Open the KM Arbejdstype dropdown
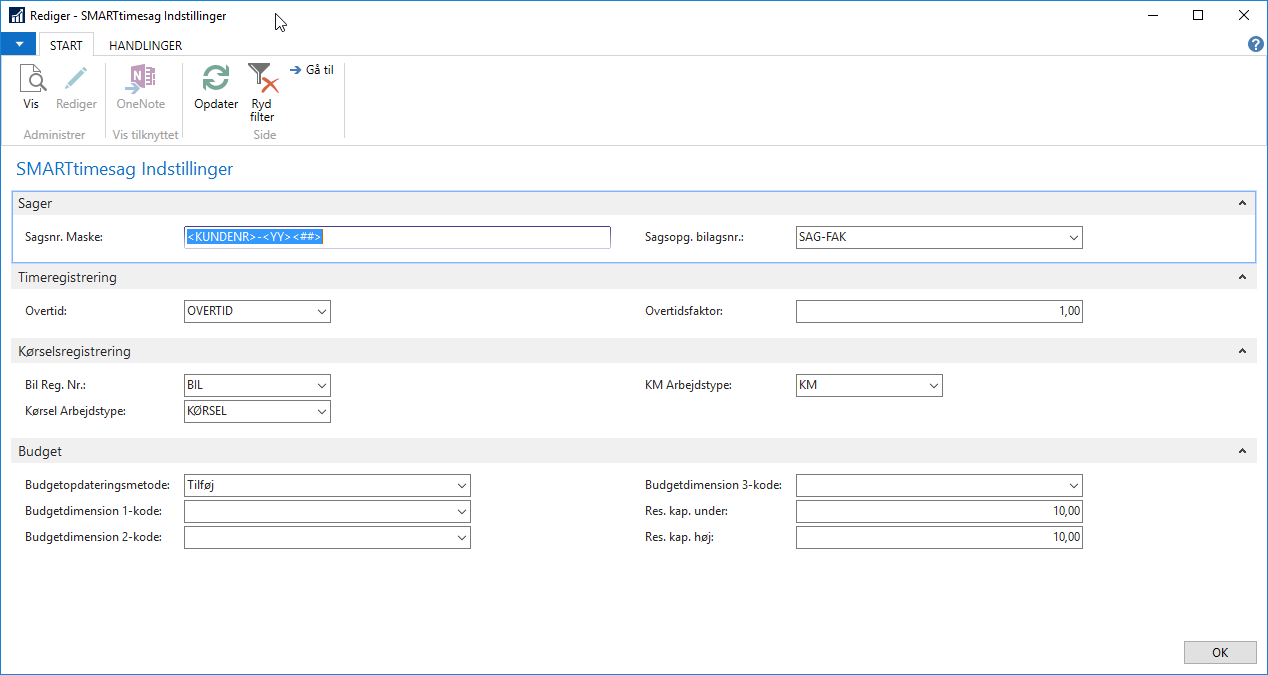The width and height of the screenshot is (1268, 675). [x=933, y=386]
